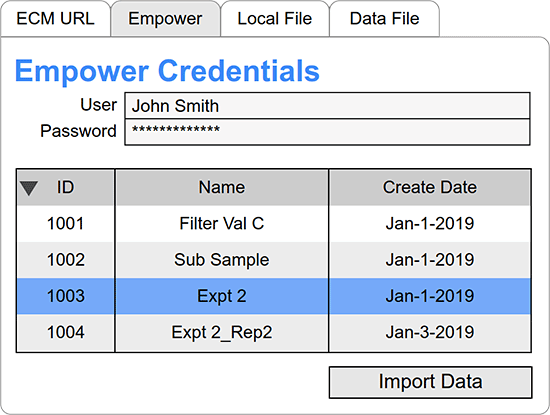550x415 pixels.
Task: Open the Local File tab
Action: tap(275, 19)
